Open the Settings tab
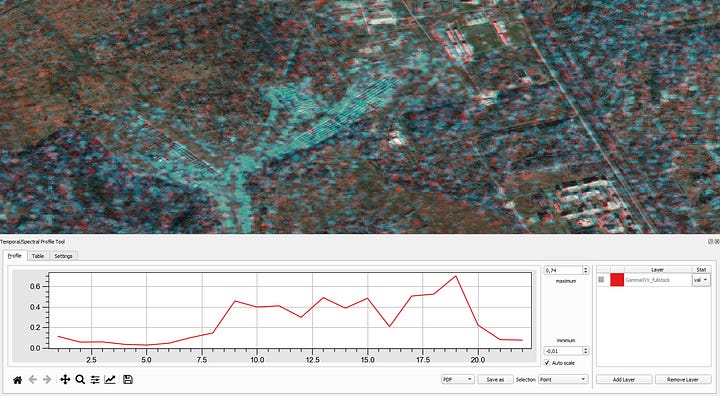 pyautogui.click(x=63, y=256)
